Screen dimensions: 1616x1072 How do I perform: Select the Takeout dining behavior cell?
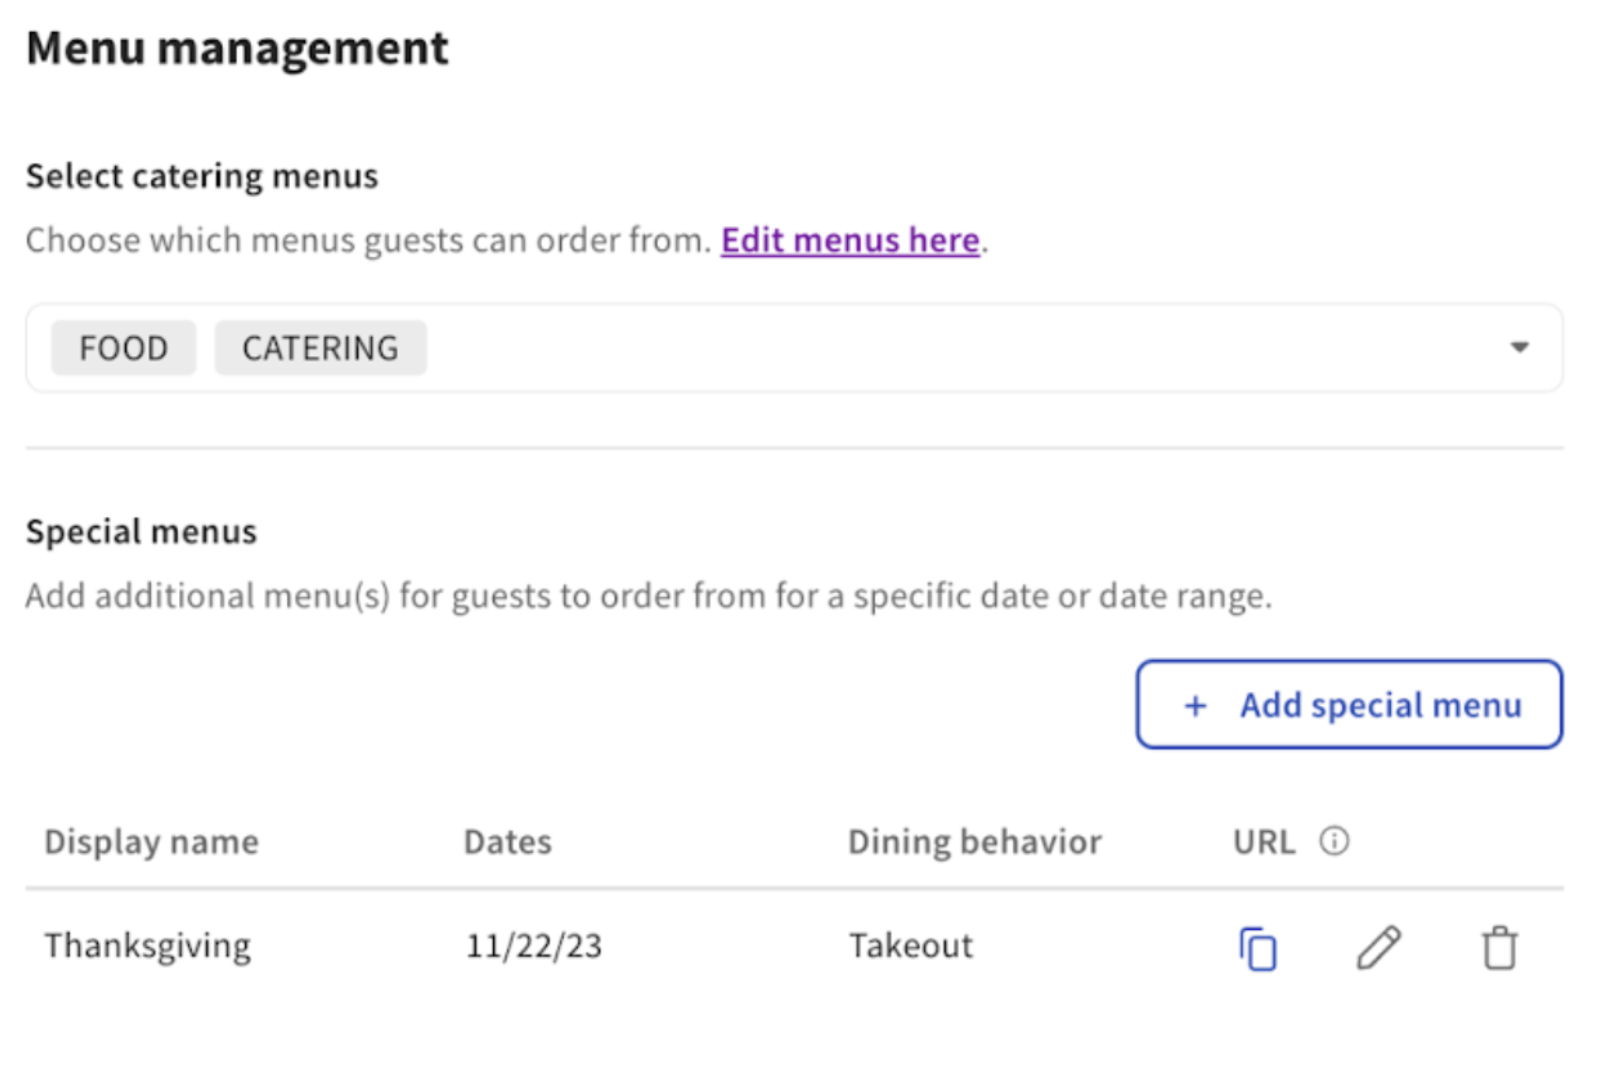coord(910,945)
